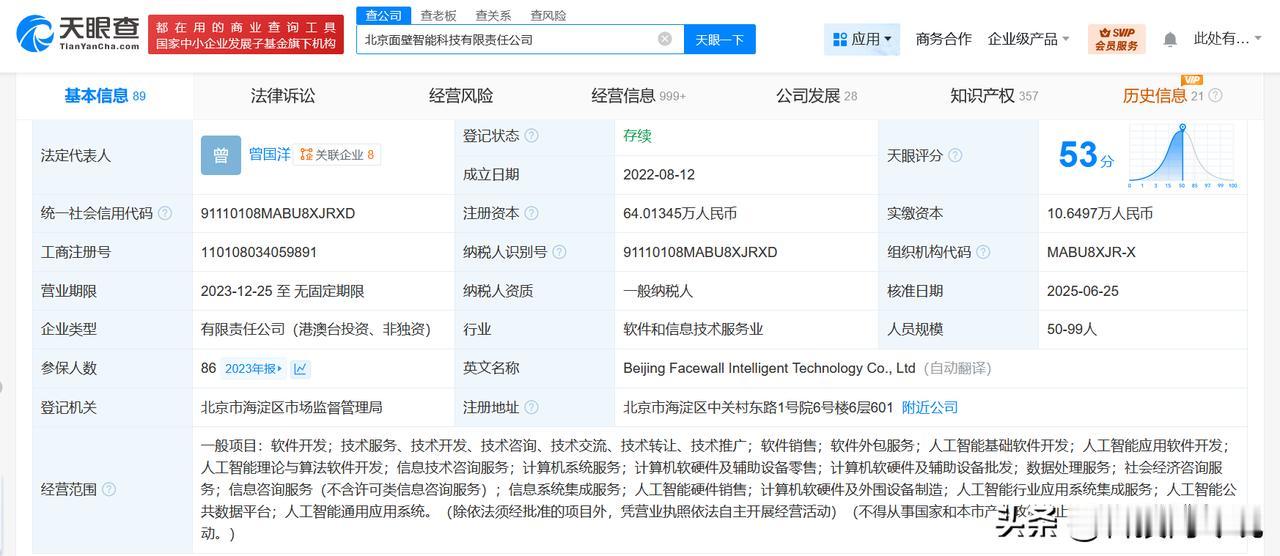The image size is (1280, 556).
Task: Open the 此处有… account menu
Action: [1230, 39]
